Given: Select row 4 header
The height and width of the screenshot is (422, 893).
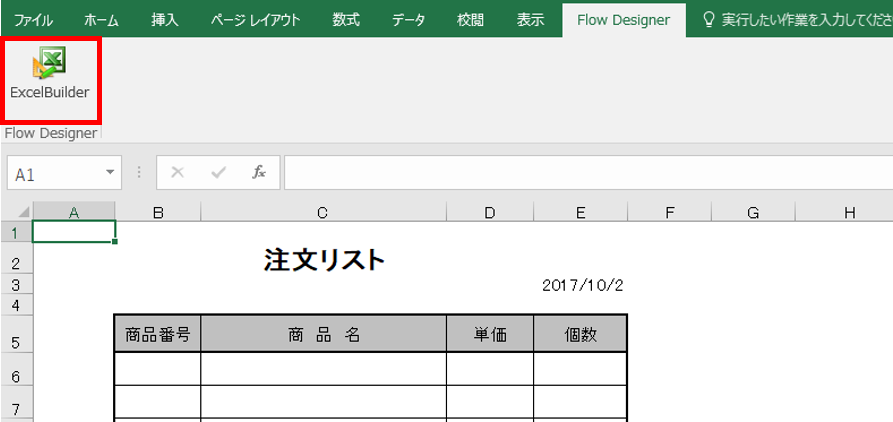Looking at the screenshot, I should point(16,305).
